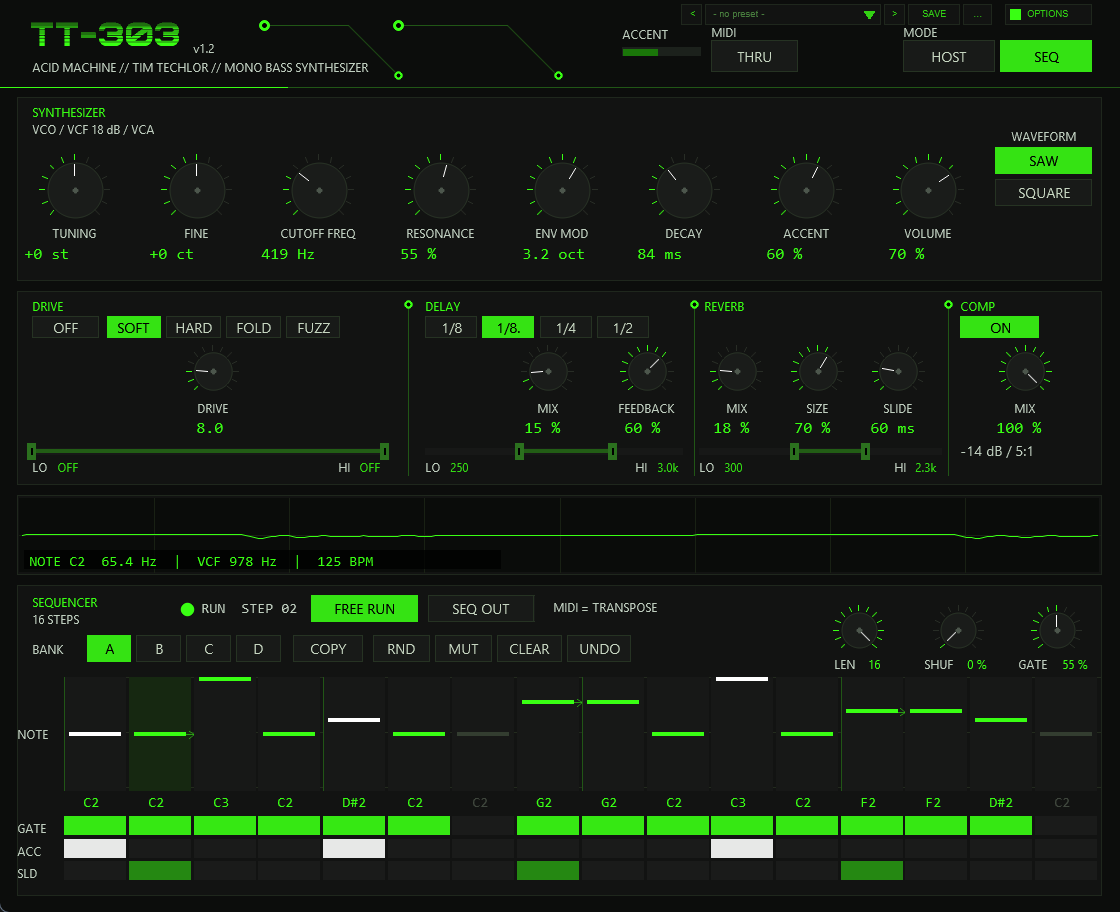Toggle the delay section enable dot
Screen dimensions: 1120x912
click(x=409, y=305)
